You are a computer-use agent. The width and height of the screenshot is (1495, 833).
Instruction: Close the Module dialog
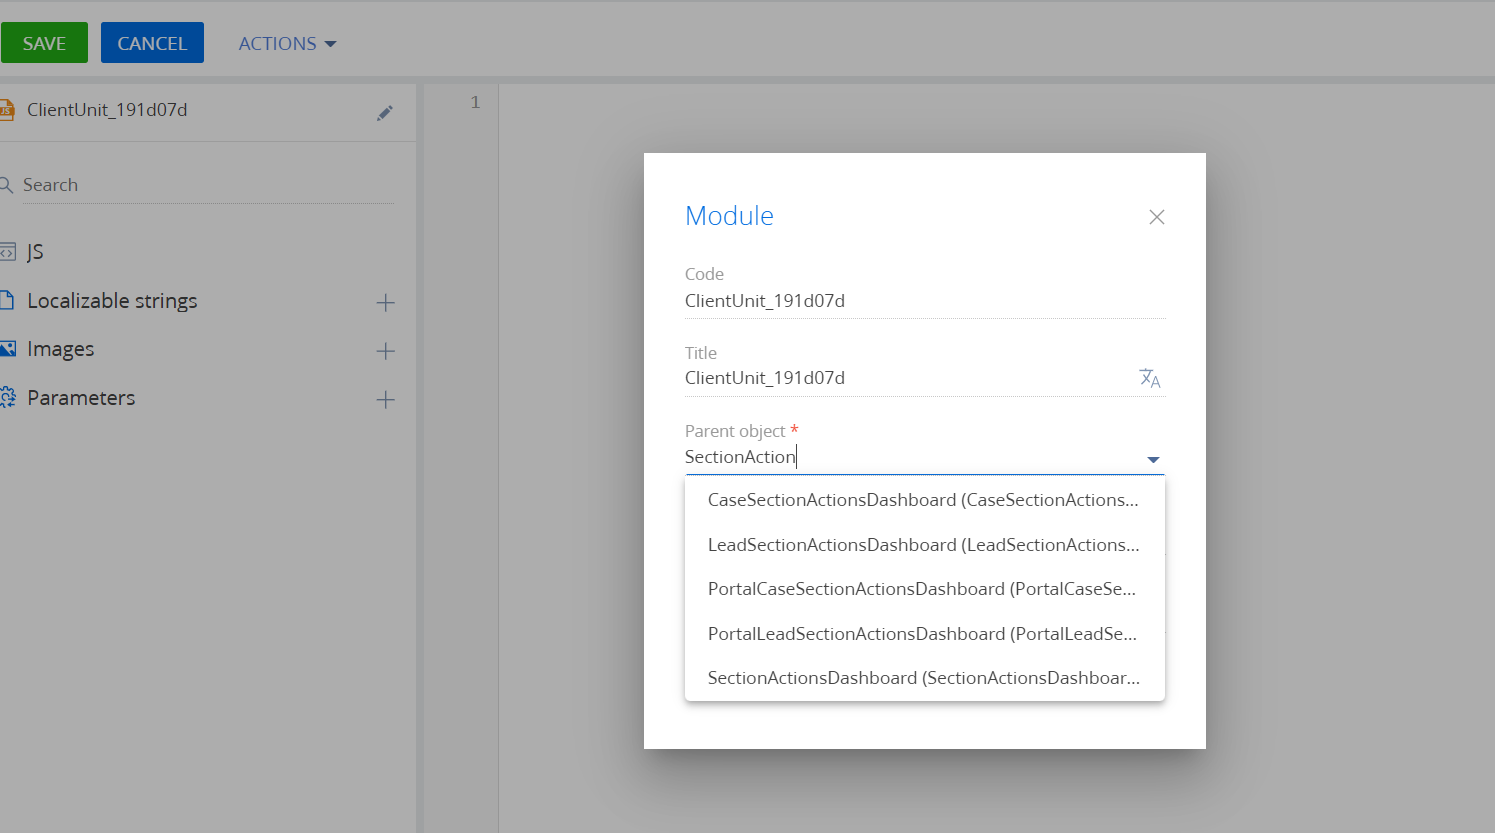tap(1157, 217)
